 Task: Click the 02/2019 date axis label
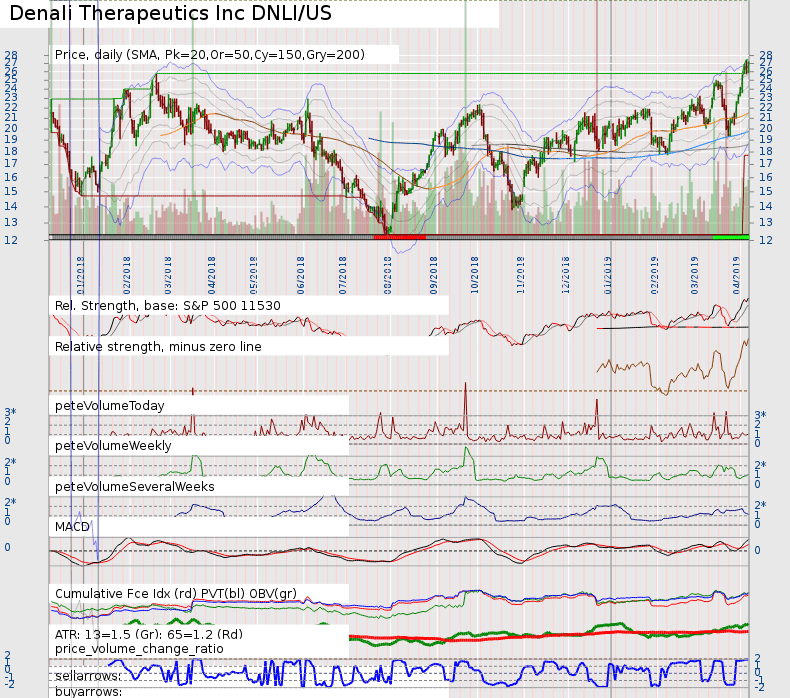(x=653, y=276)
